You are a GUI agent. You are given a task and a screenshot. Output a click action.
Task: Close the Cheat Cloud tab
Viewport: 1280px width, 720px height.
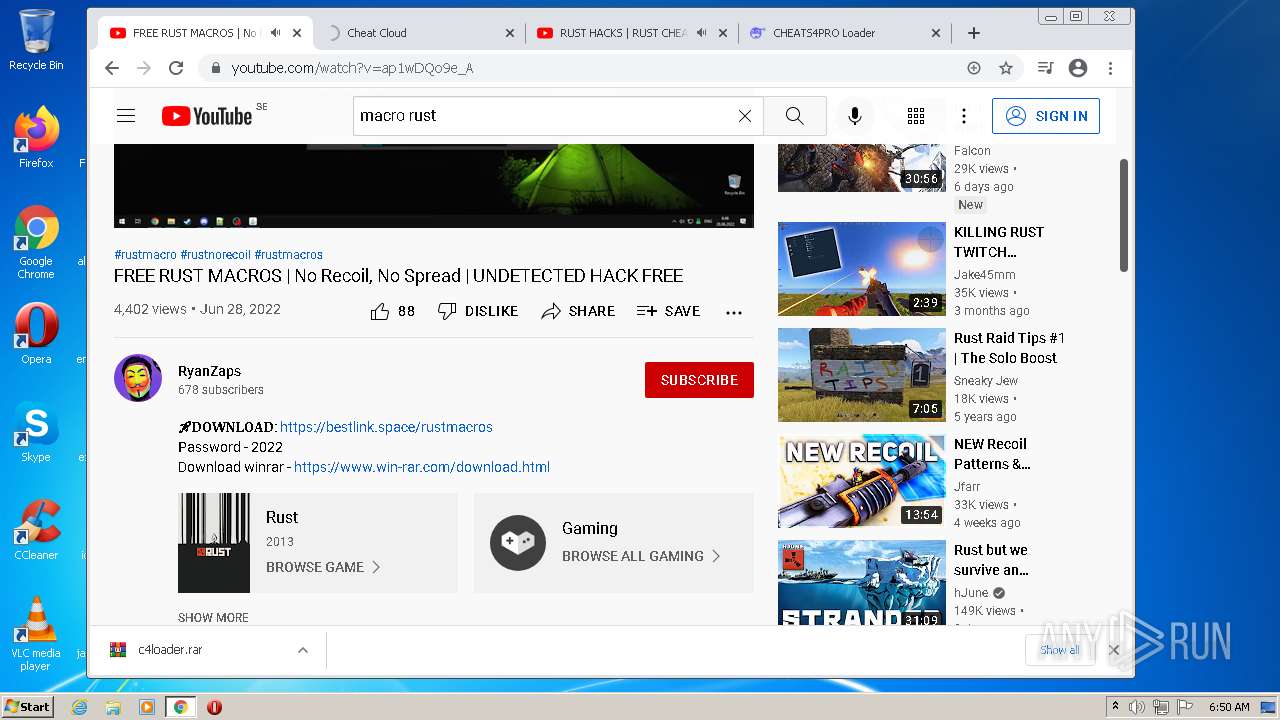[x=509, y=33]
